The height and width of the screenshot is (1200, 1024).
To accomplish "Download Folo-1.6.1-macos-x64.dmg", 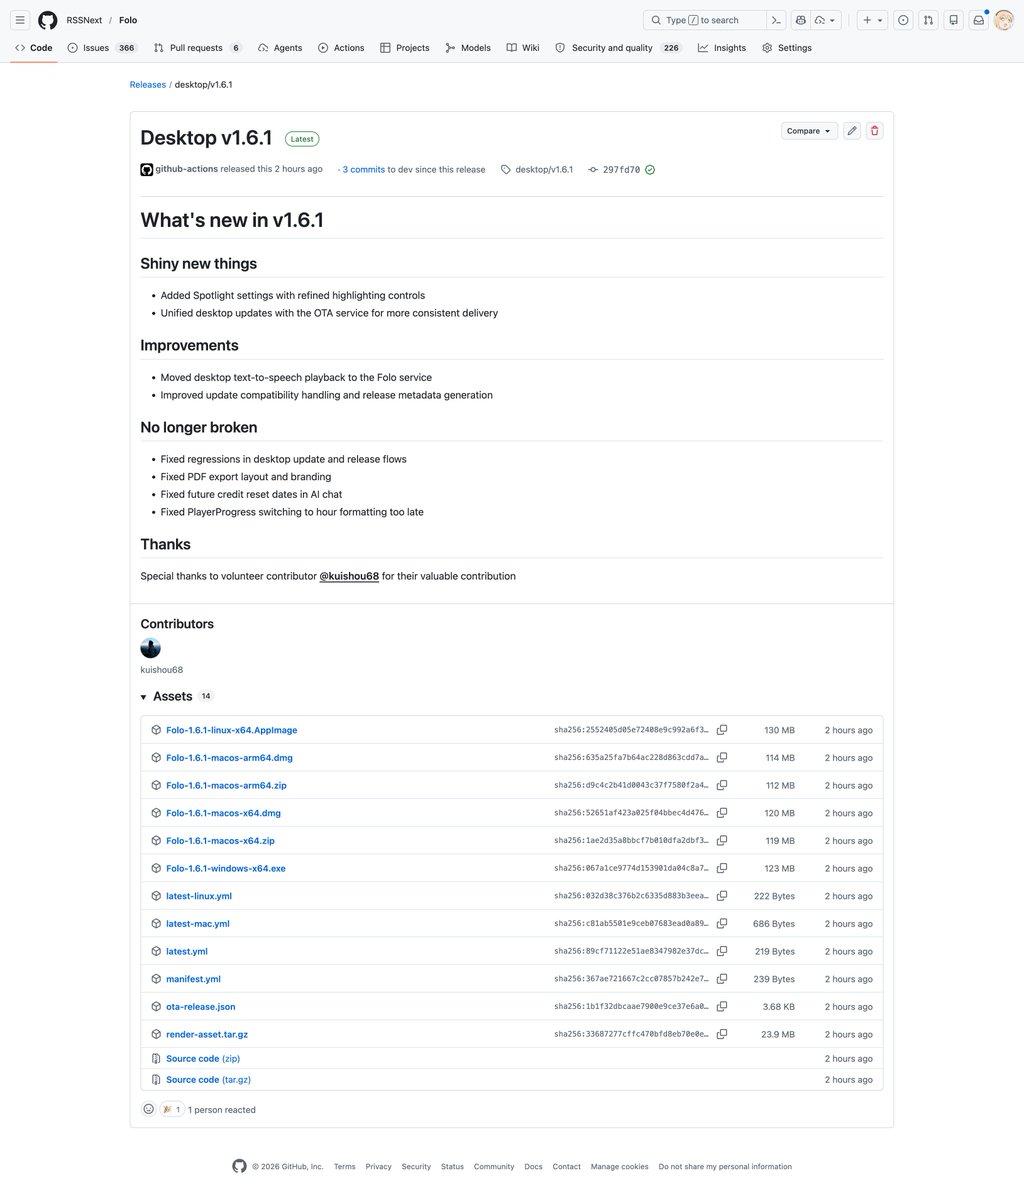I will coord(223,813).
